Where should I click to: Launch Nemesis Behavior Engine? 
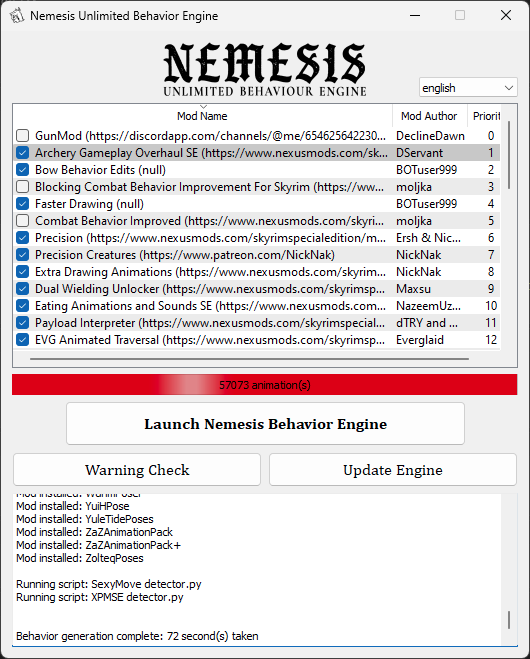coord(265,424)
